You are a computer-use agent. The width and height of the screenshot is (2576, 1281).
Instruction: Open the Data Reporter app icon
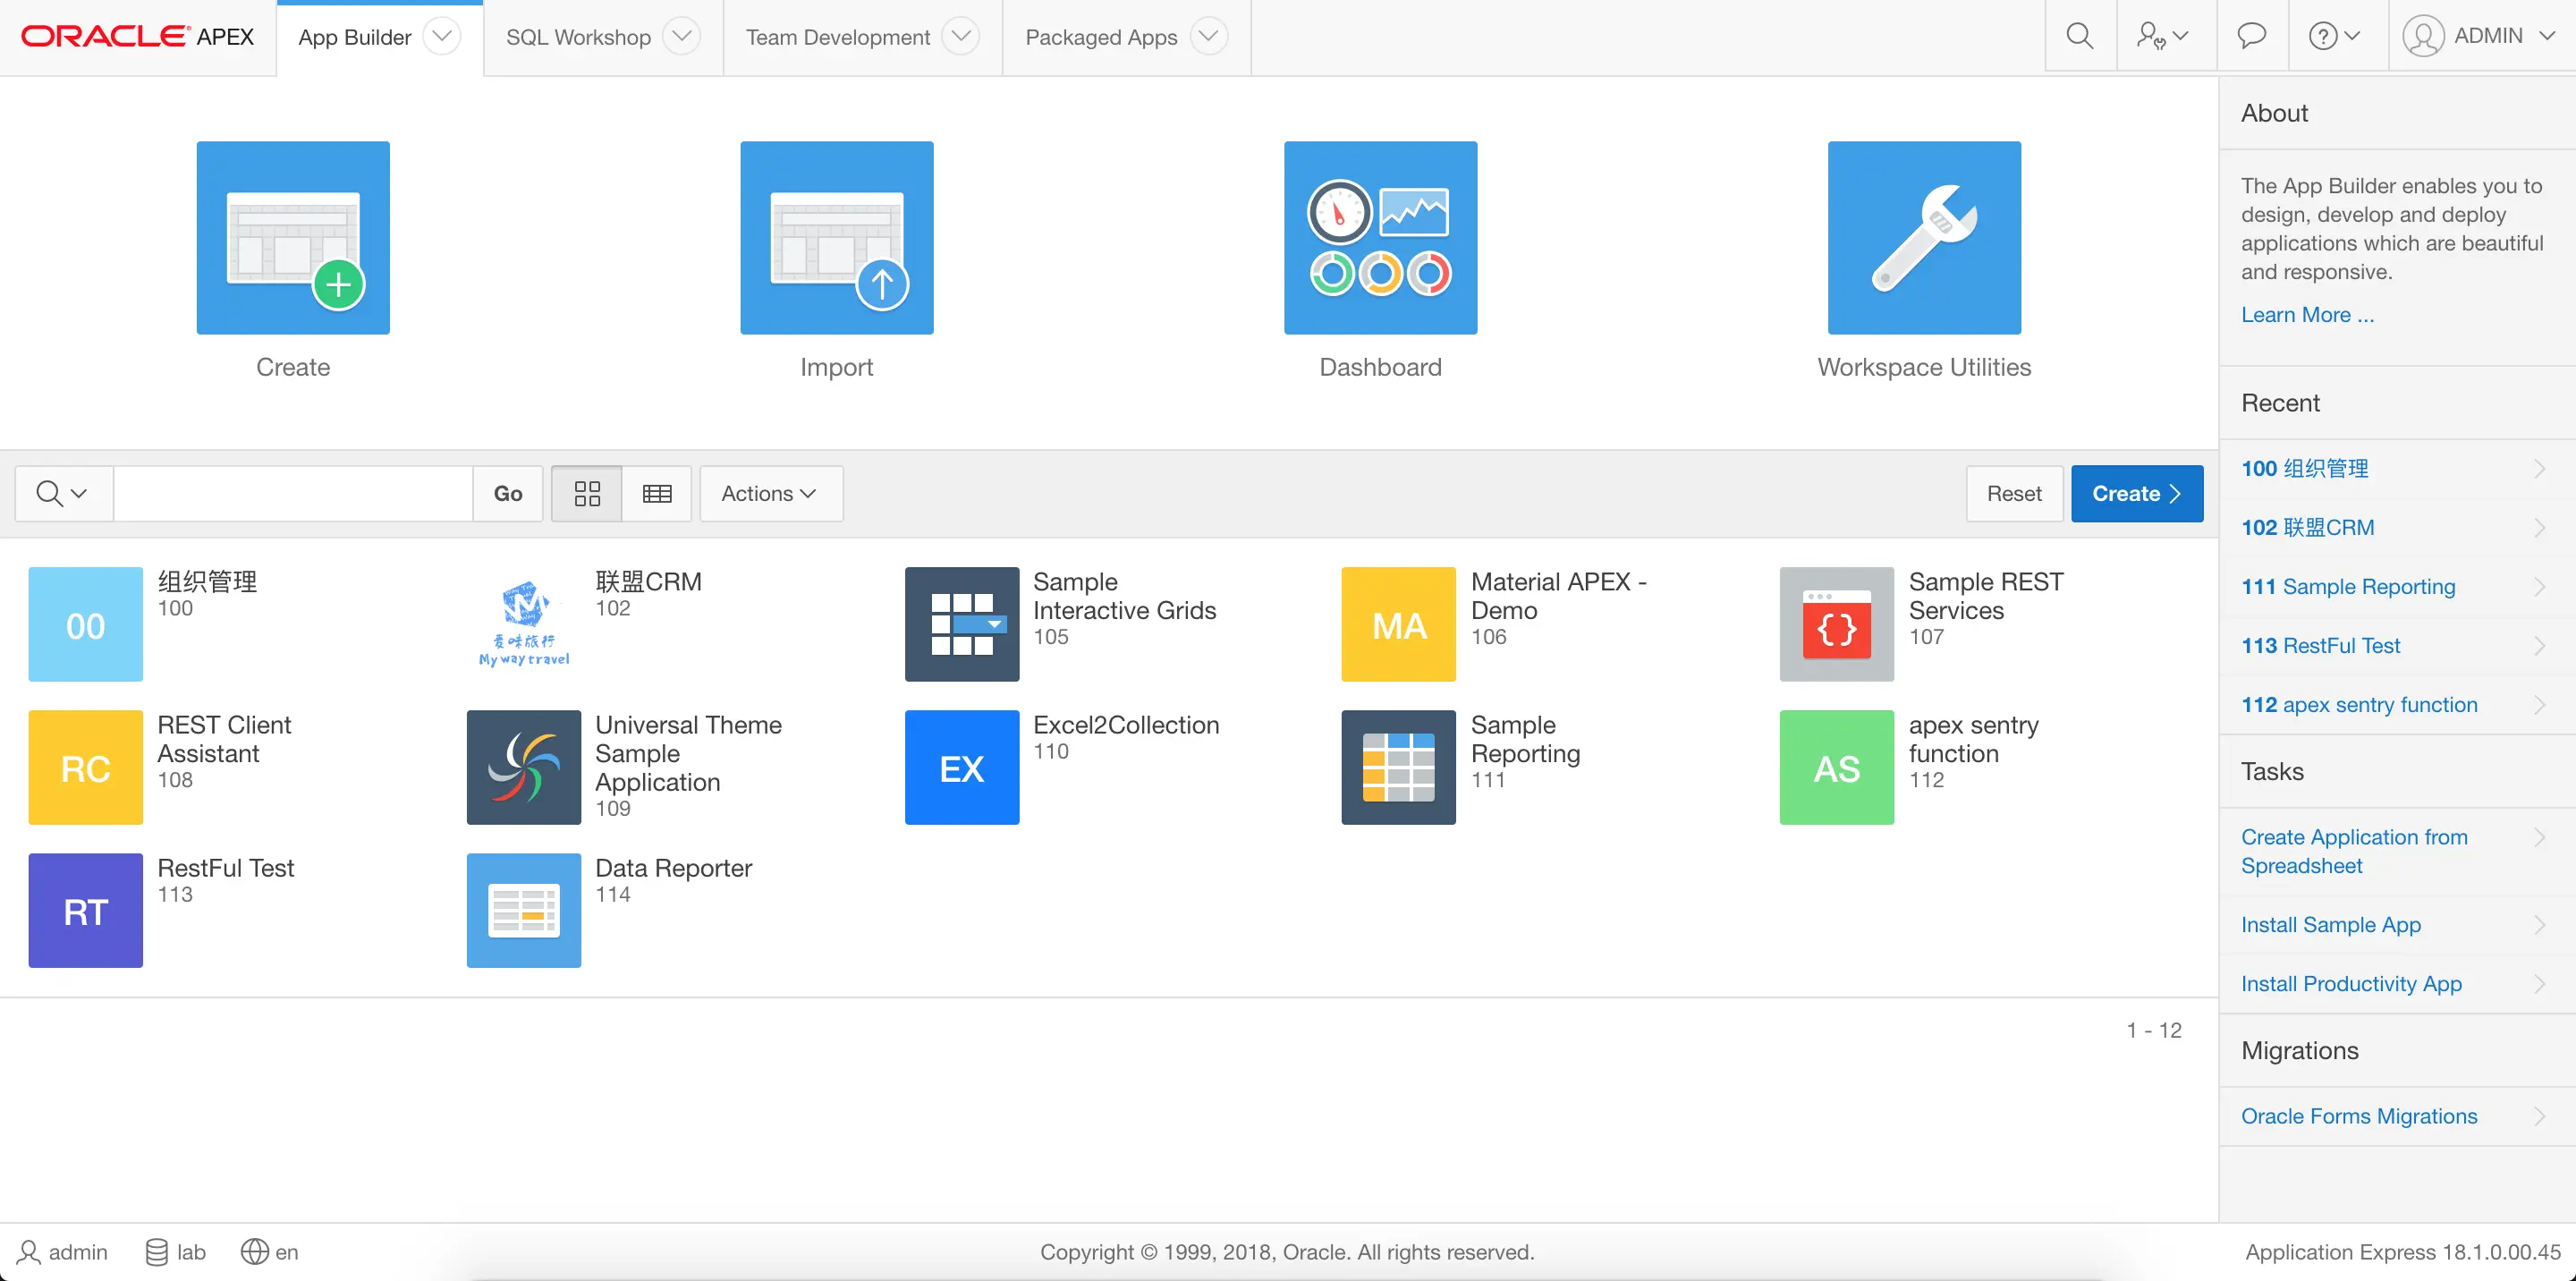(x=523, y=910)
